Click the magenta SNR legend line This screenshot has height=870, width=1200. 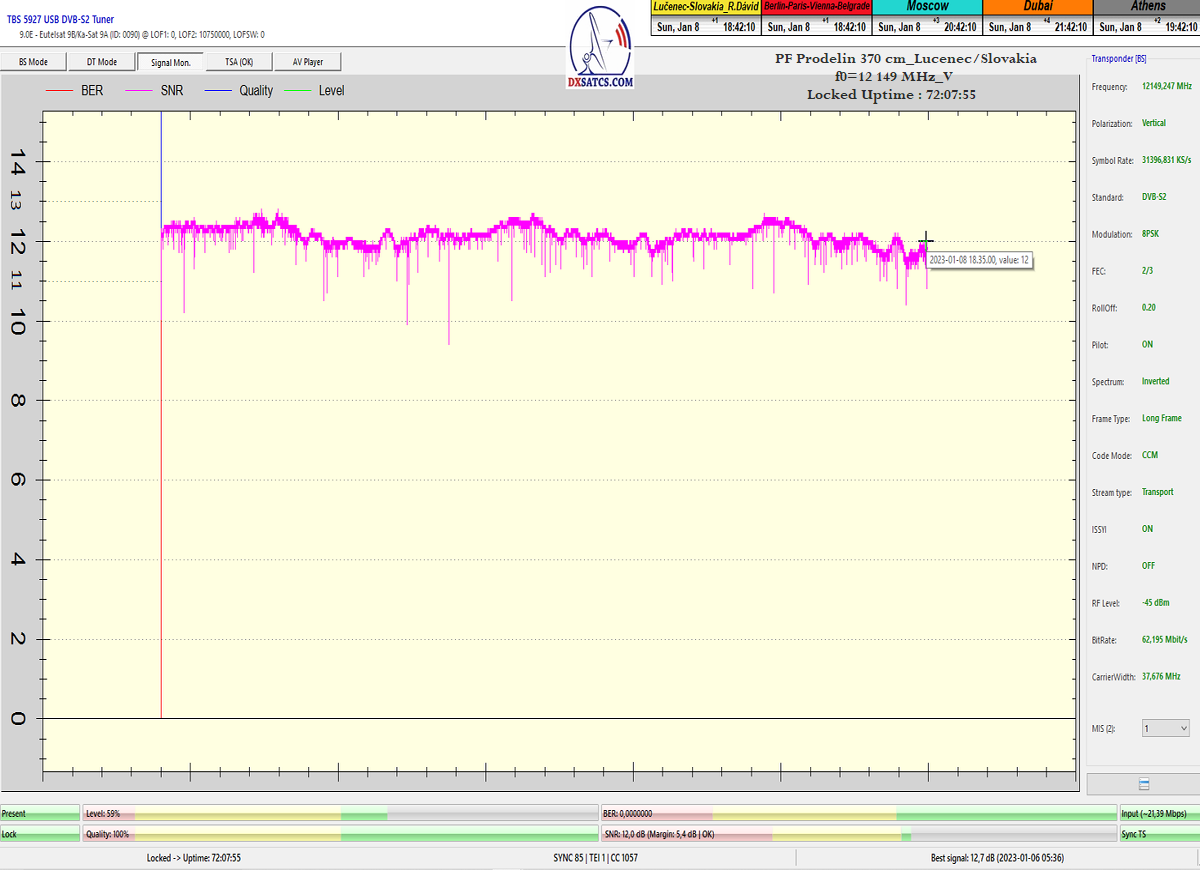tap(140, 91)
